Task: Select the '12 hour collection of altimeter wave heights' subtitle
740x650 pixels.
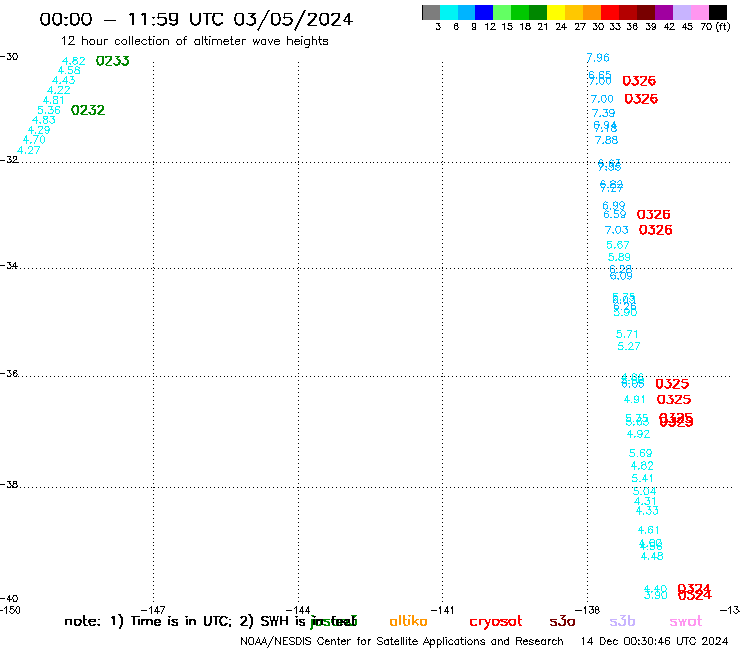Action: pos(194,41)
